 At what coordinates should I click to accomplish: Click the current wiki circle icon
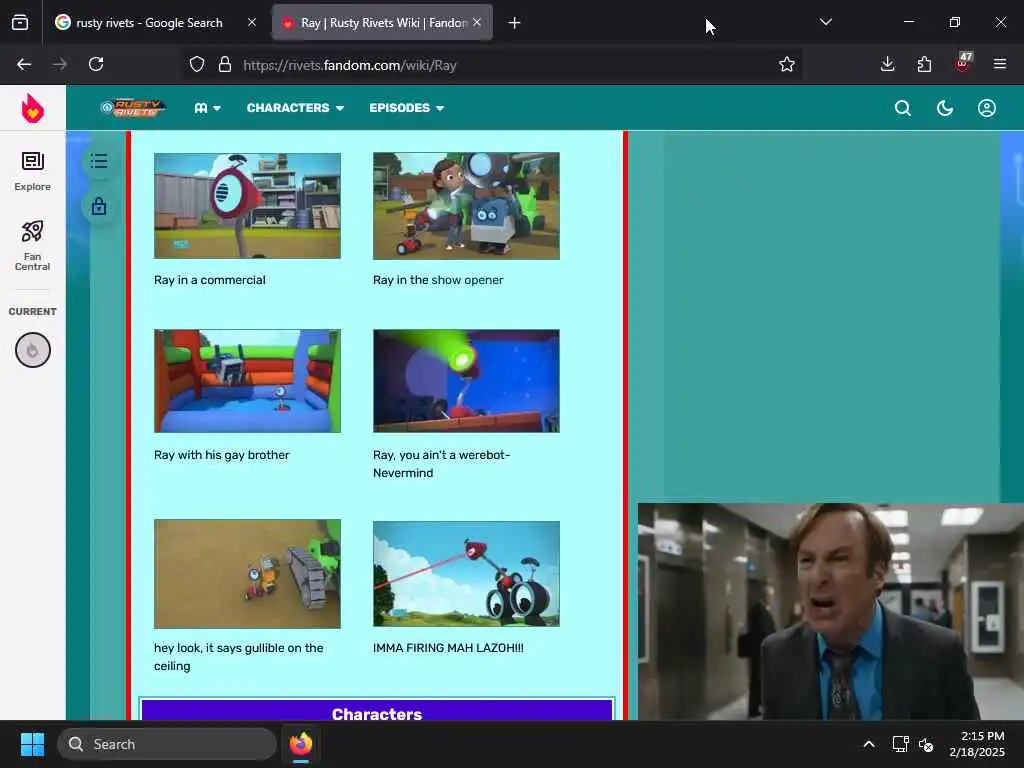[33, 350]
